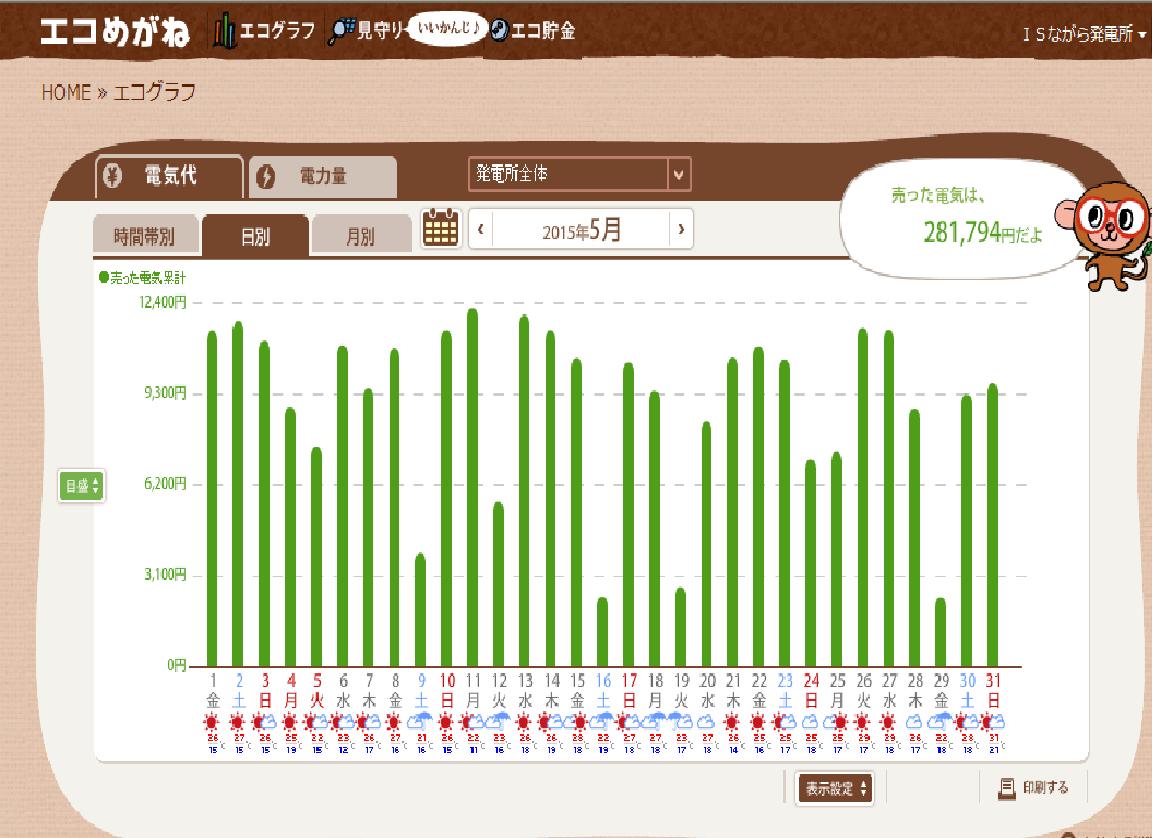The height and width of the screenshot is (838, 1152).
Task: Expand the 発電所全体 dropdown
Action: pos(679,175)
